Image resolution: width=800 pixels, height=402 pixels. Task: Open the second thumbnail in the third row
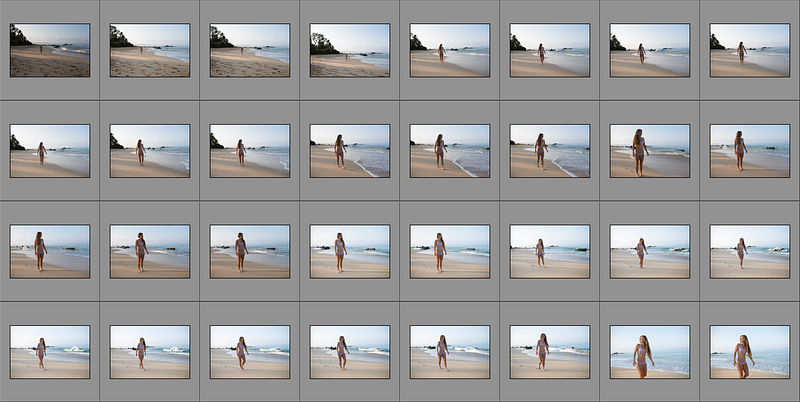[150, 252]
